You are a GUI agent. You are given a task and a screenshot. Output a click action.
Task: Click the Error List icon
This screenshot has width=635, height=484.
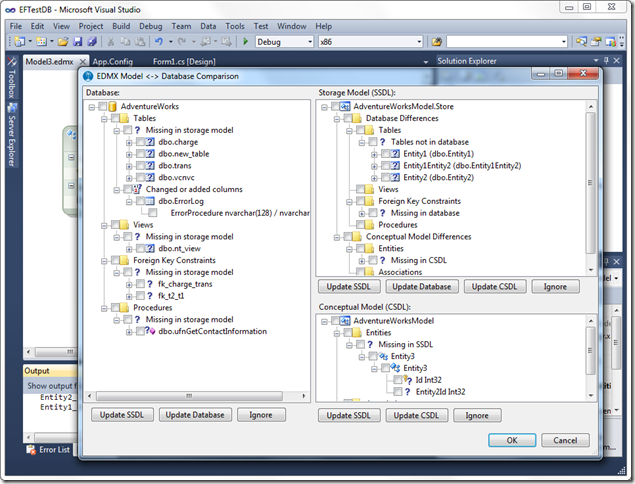[x=31, y=450]
